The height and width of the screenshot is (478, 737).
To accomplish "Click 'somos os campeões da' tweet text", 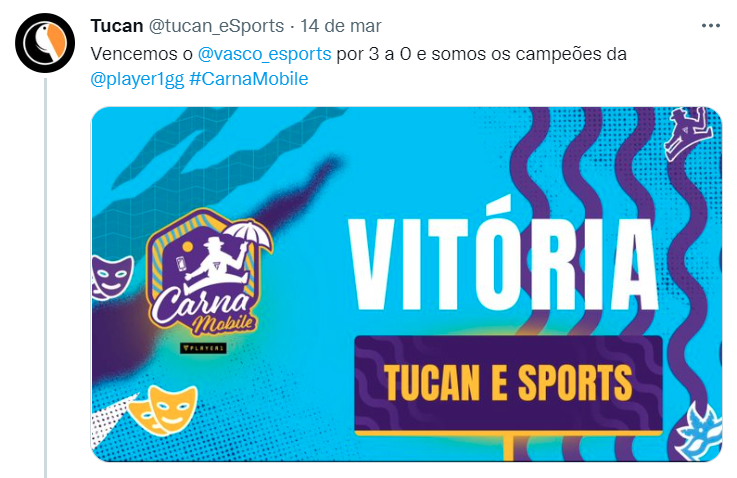I will (x=529, y=54).
